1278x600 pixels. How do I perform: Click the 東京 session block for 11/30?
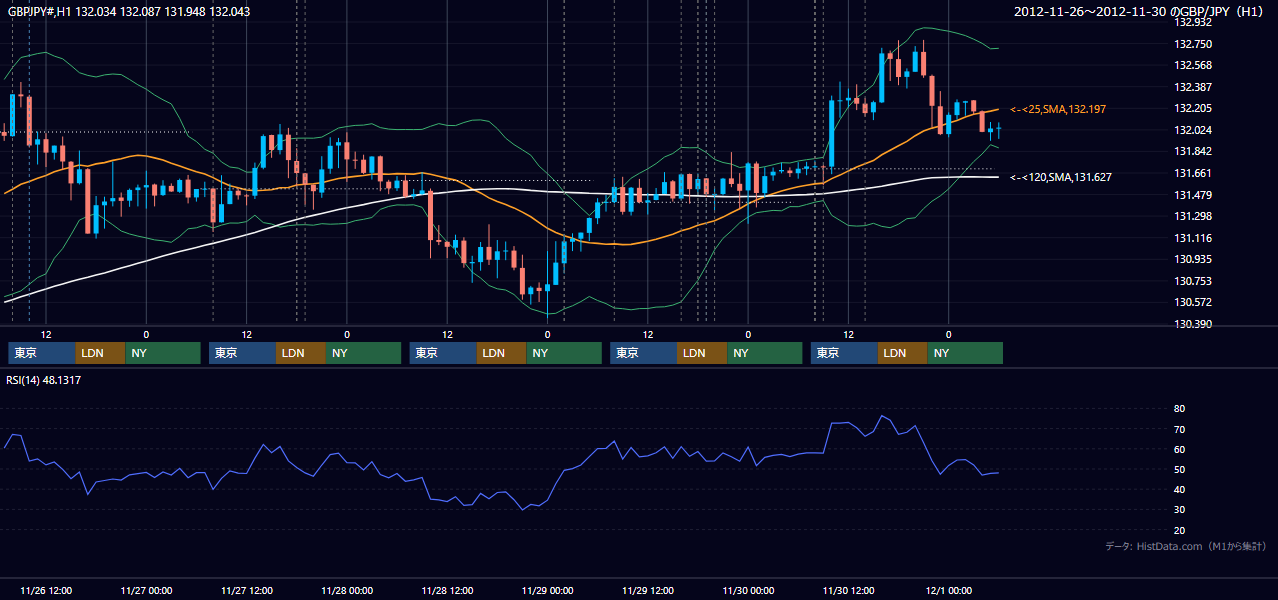pyautogui.click(x=845, y=353)
